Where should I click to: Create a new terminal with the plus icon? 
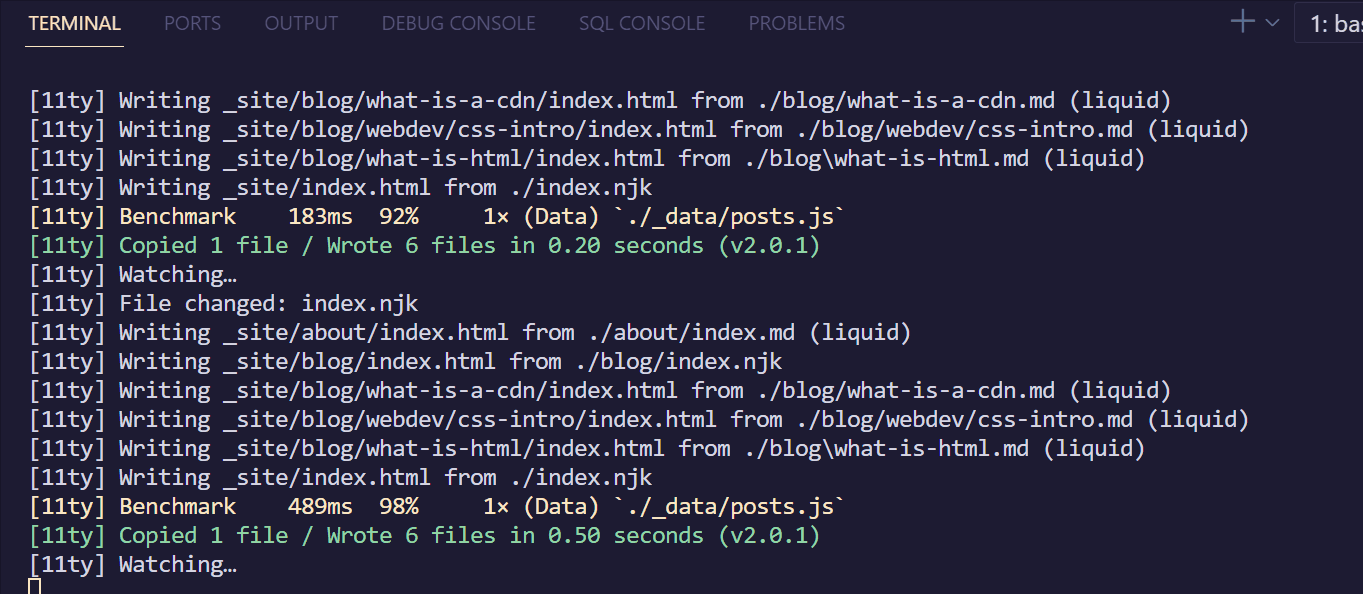1242,22
